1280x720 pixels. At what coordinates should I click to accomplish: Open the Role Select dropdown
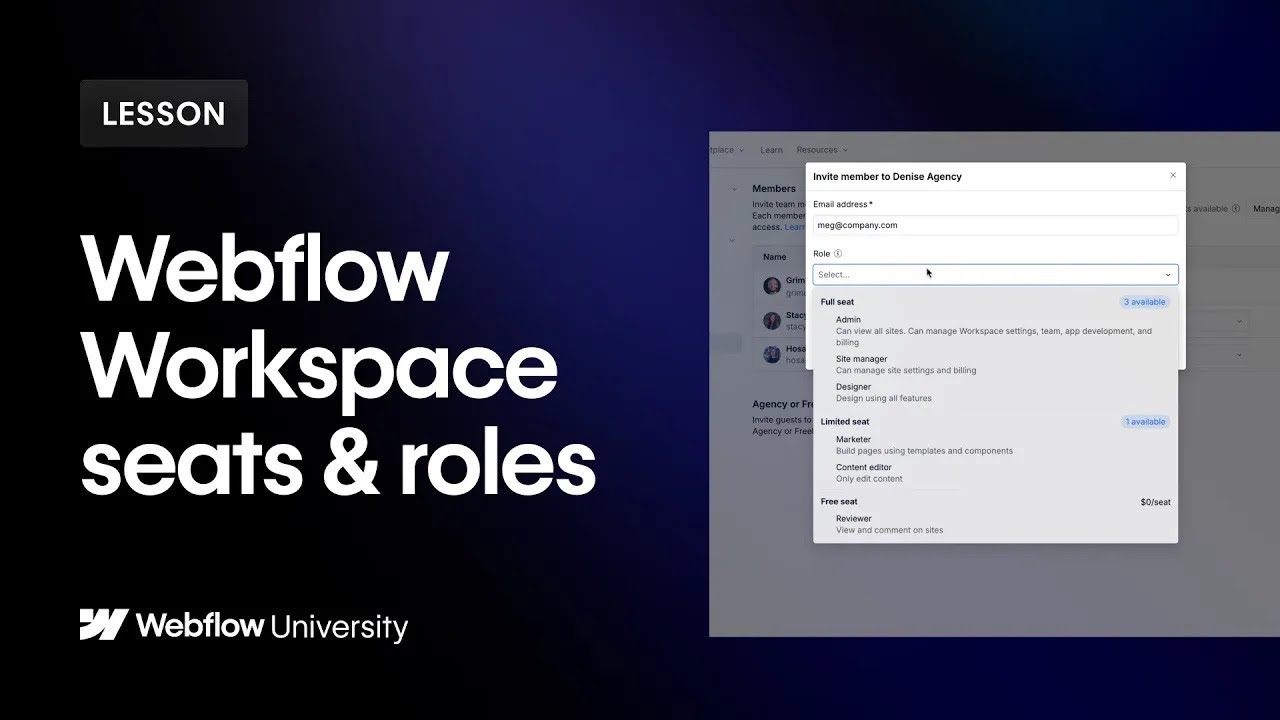[995, 274]
